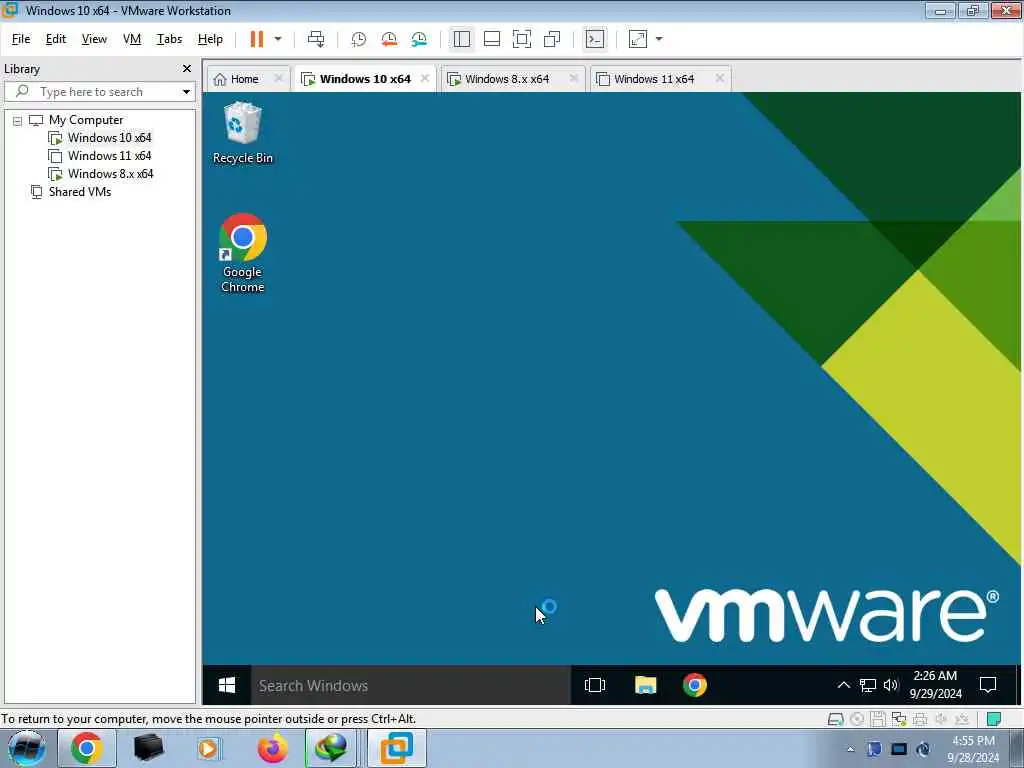This screenshot has height=768, width=1024.
Task: Close the Library panel
Action: click(187, 69)
